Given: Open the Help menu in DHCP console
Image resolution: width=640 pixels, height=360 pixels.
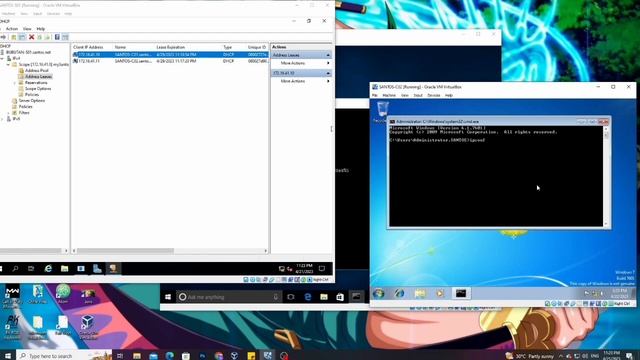Looking at the screenshot, I should point(41,29).
